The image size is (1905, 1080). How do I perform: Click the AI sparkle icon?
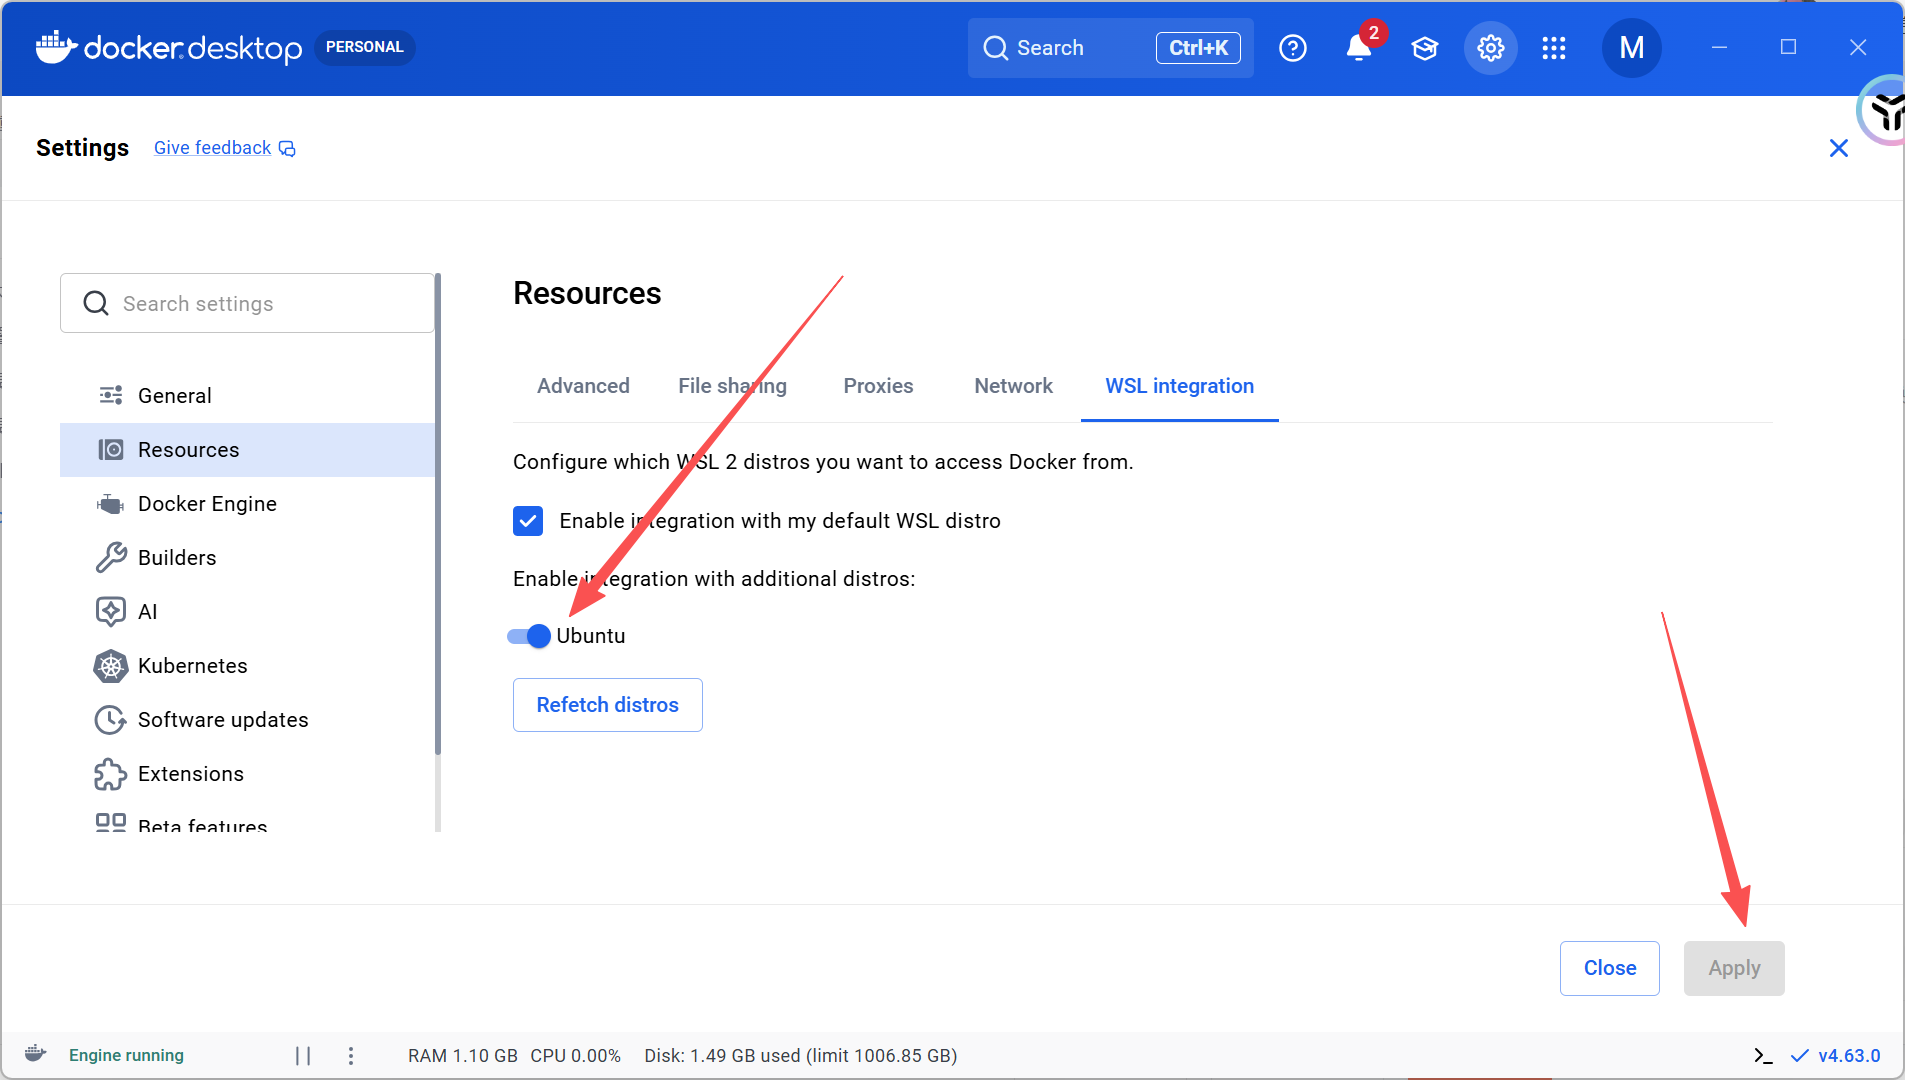click(110, 612)
